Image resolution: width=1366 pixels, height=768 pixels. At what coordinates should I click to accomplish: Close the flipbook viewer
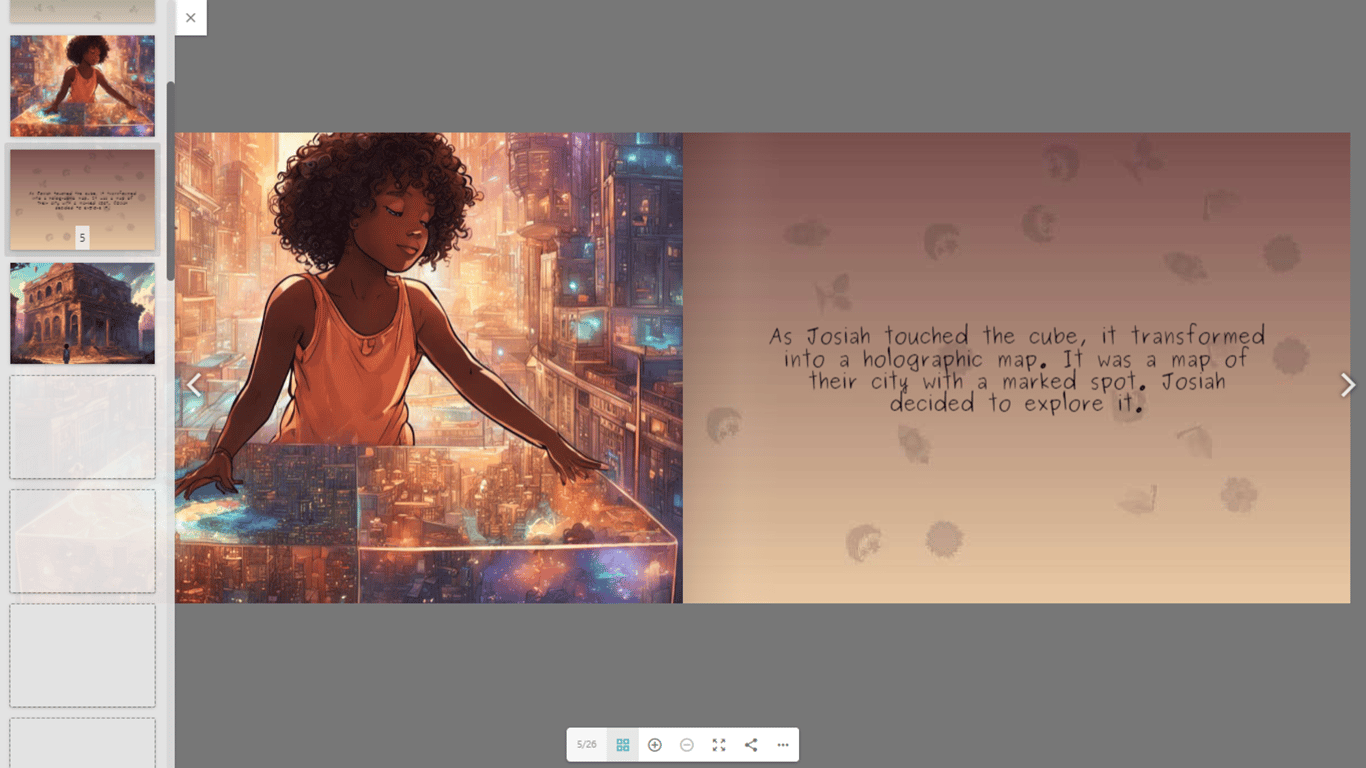[x=190, y=17]
